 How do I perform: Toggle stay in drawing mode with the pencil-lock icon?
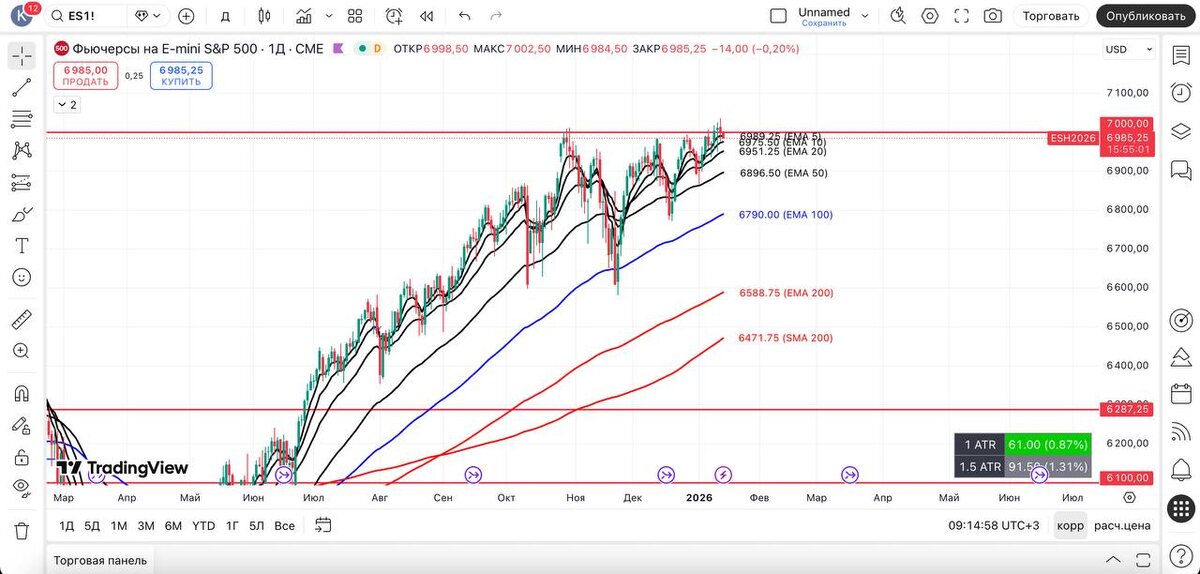click(21, 425)
